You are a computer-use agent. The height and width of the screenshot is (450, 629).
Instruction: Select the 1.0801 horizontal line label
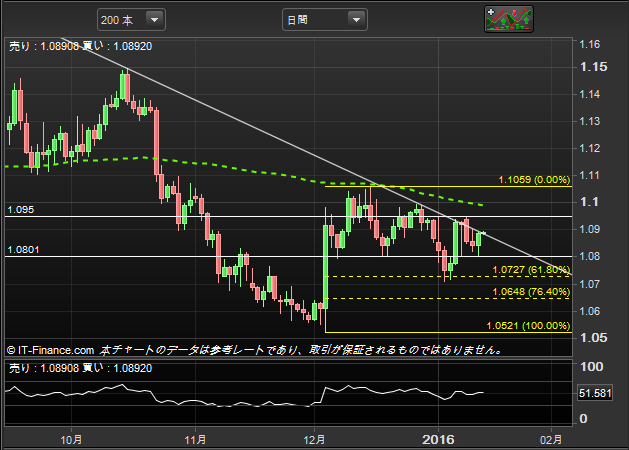(23, 249)
